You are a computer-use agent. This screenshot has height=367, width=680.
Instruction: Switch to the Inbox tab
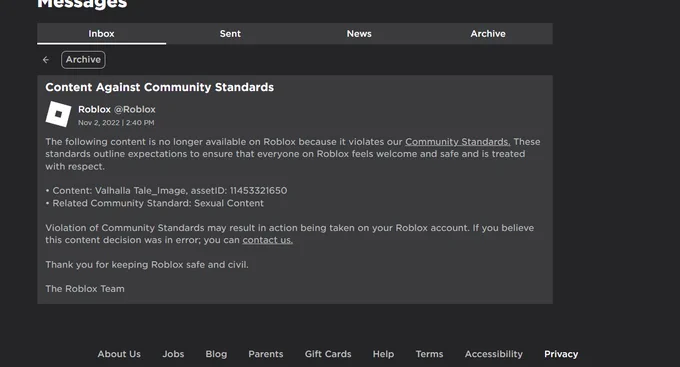(x=101, y=33)
